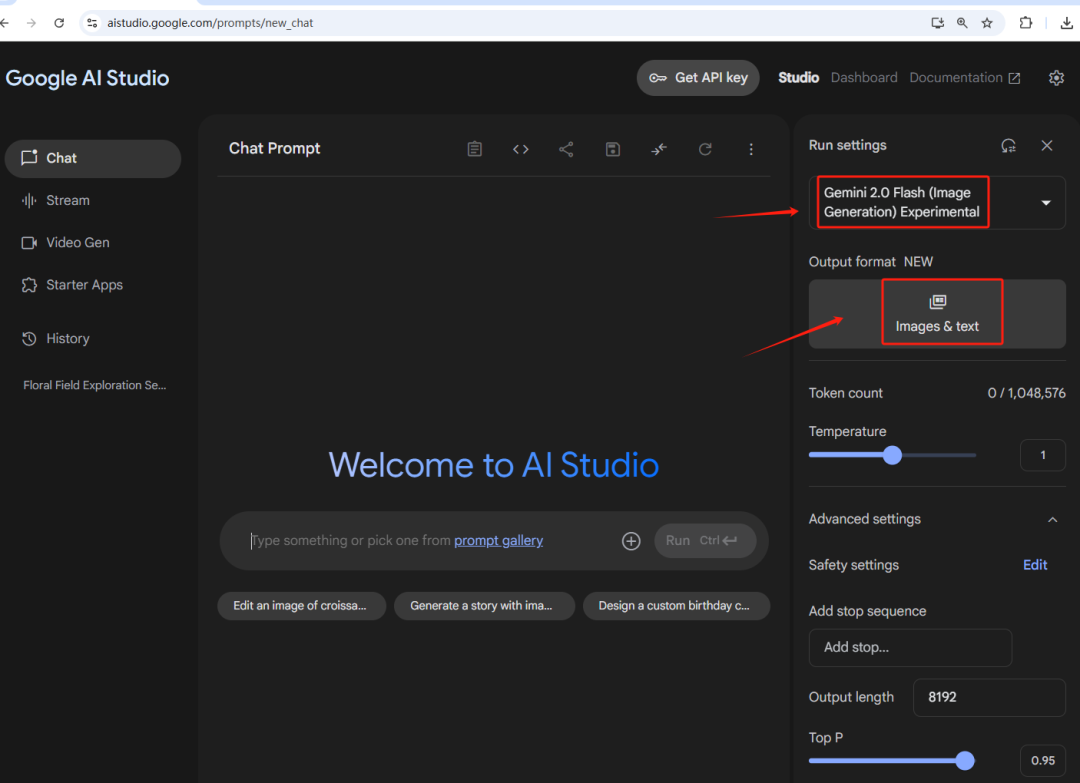Click the site information icon in address bar
This screenshot has width=1080, height=783.
92,23
